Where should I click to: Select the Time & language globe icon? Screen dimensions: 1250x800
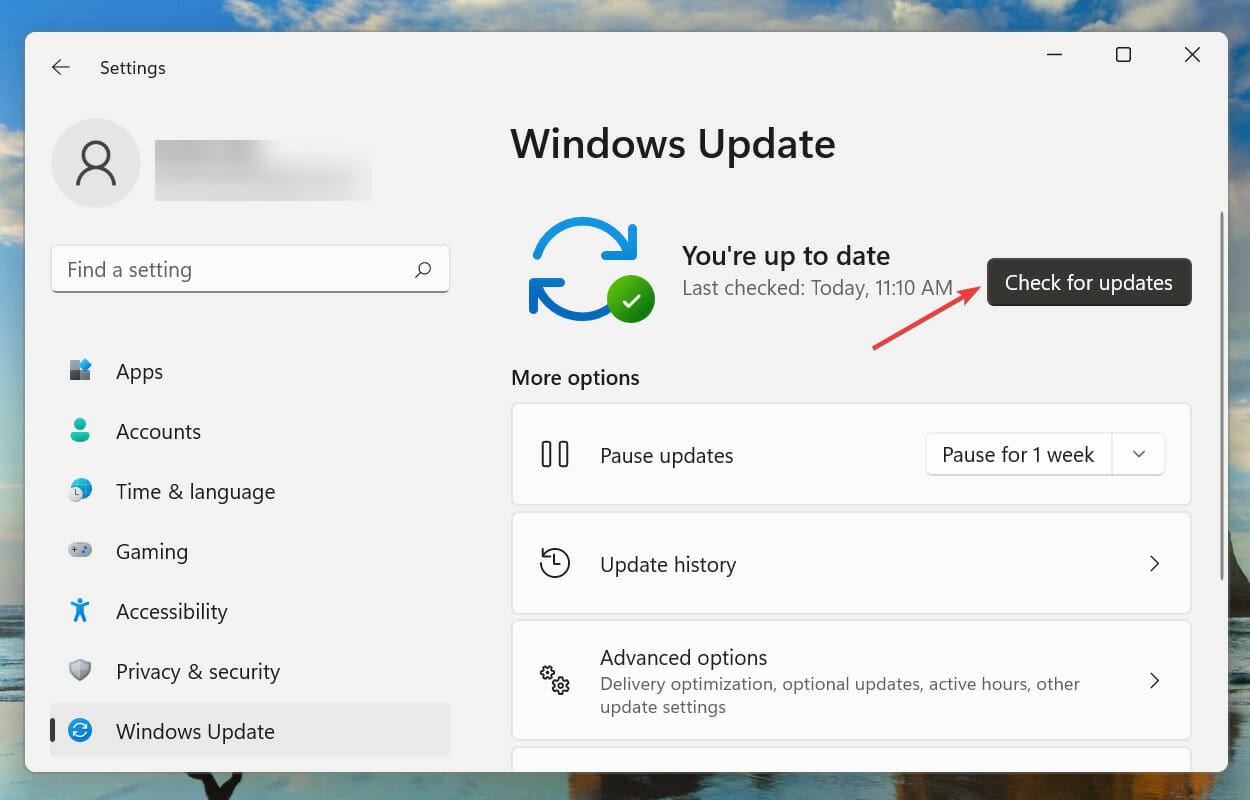tap(80, 491)
